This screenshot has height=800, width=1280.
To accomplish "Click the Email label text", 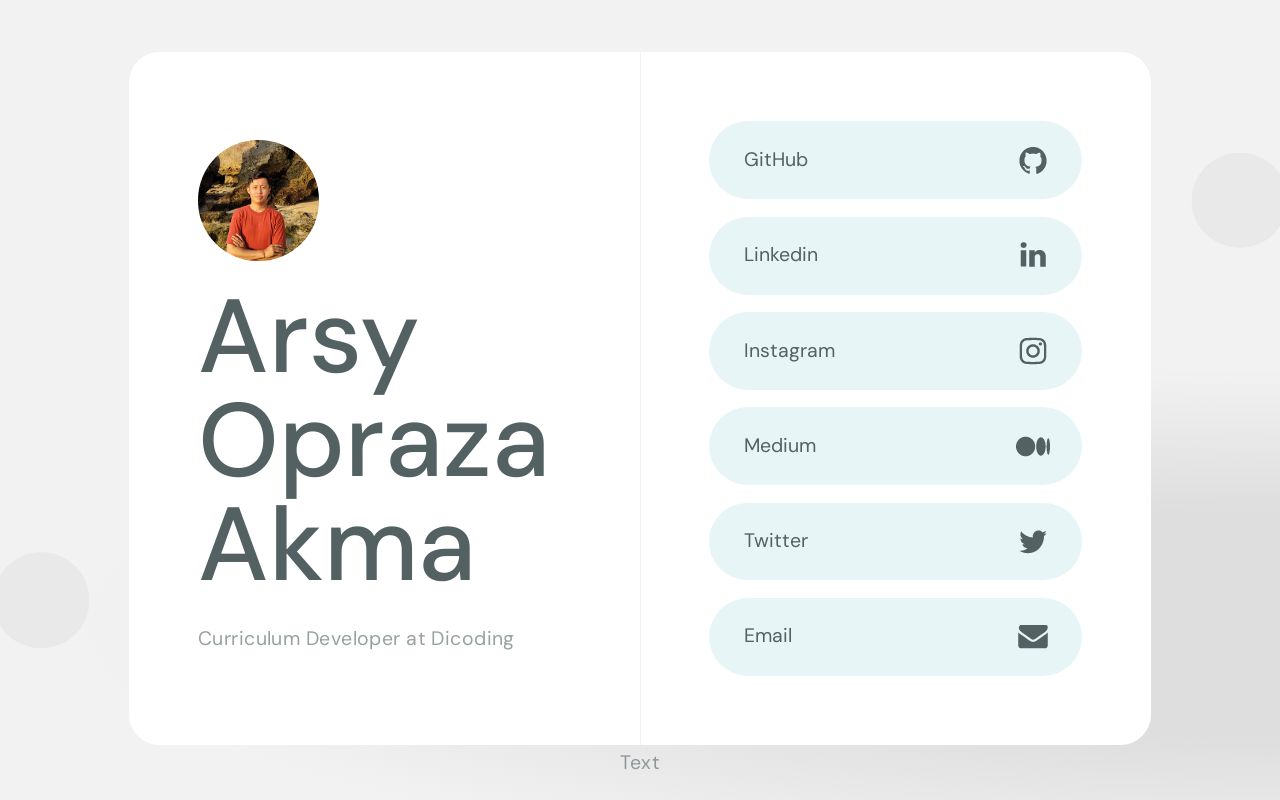I will tap(768, 636).
